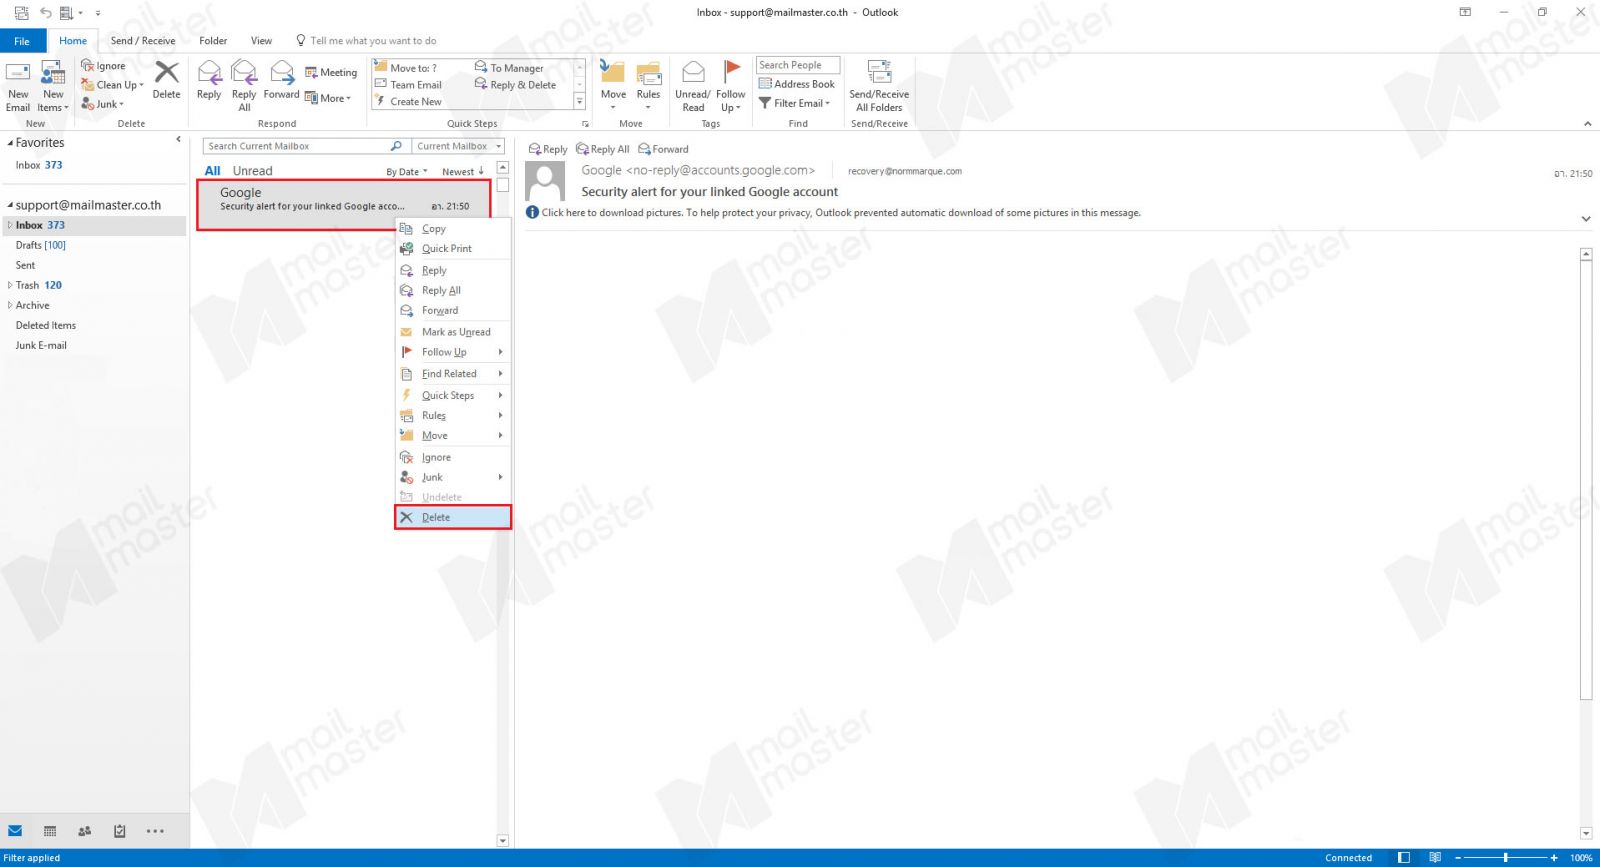The image size is (1600, 867).
Task: Open the Follow Up flag dropdown in ribbon
Action: (731, 86)
